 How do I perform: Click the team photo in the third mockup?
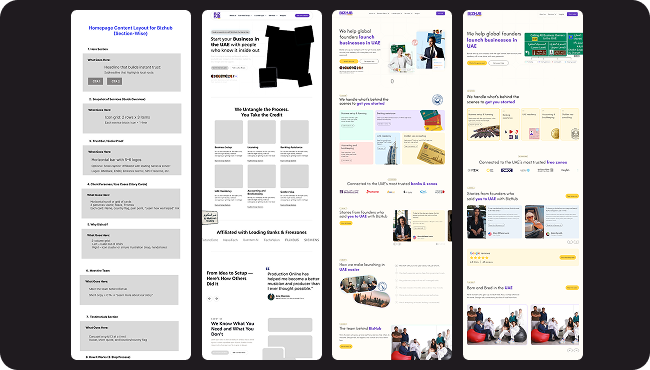pos(421,342)
